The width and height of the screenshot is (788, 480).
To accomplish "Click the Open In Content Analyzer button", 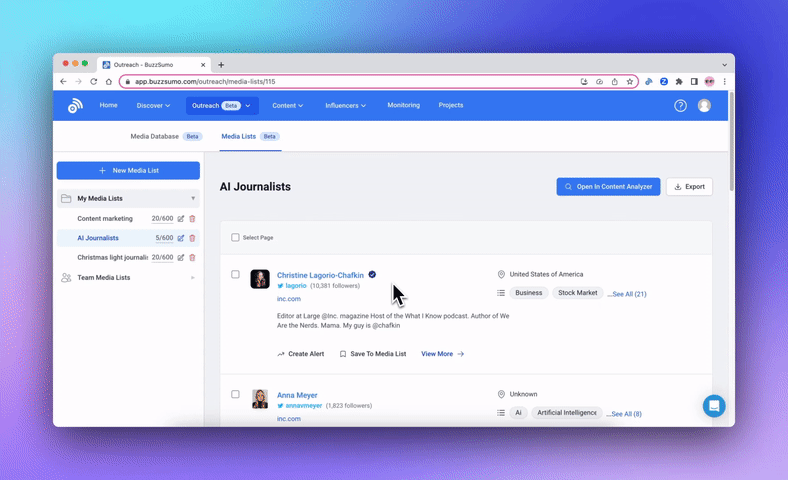I will point(608,187).
